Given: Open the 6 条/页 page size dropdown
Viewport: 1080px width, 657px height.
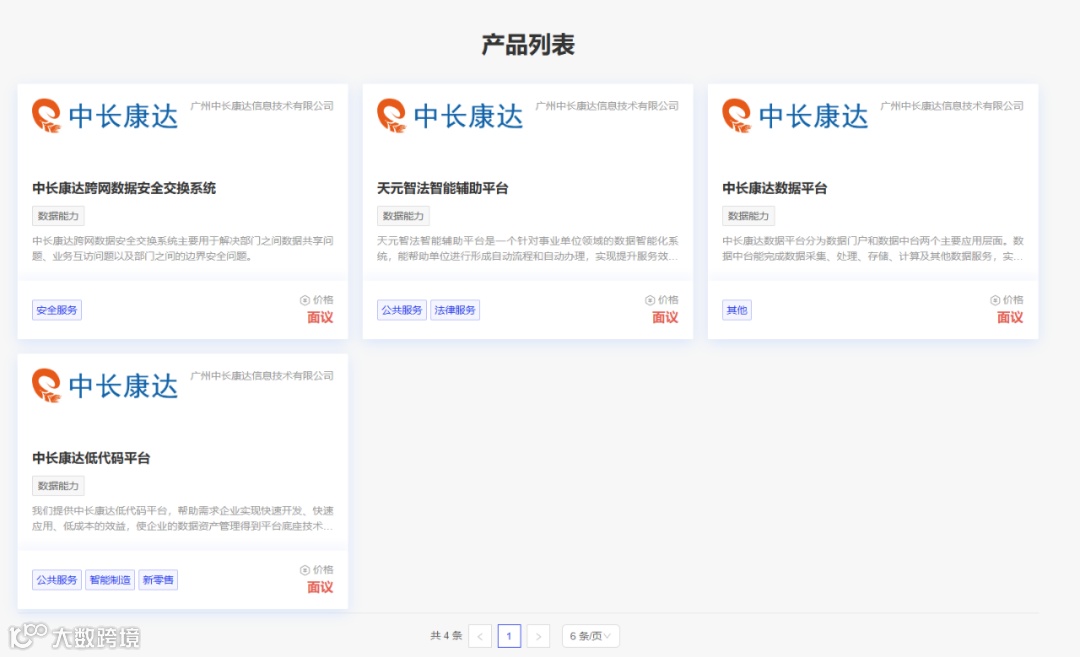Looking at the screenshot, I should (x=590, y=636).
